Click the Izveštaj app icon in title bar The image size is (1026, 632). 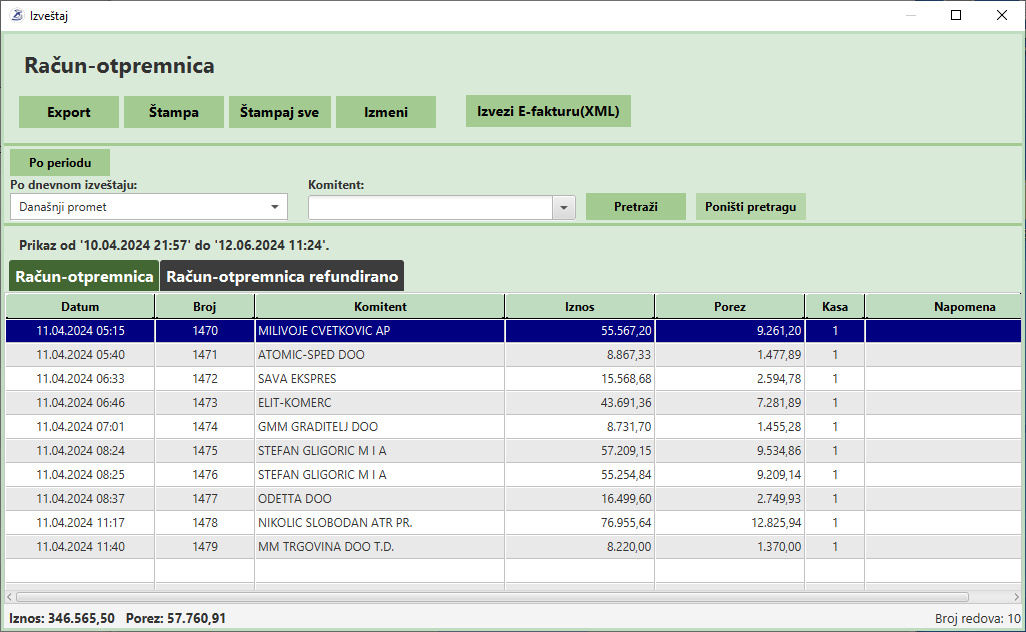tap(16, 15)
